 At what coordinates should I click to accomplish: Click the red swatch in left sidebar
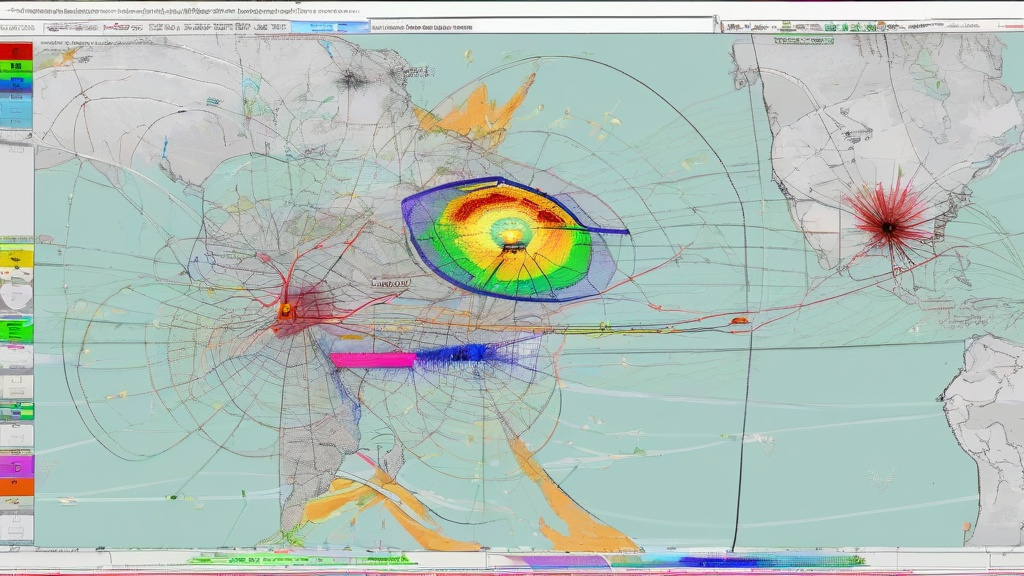(x=16, y=52)
